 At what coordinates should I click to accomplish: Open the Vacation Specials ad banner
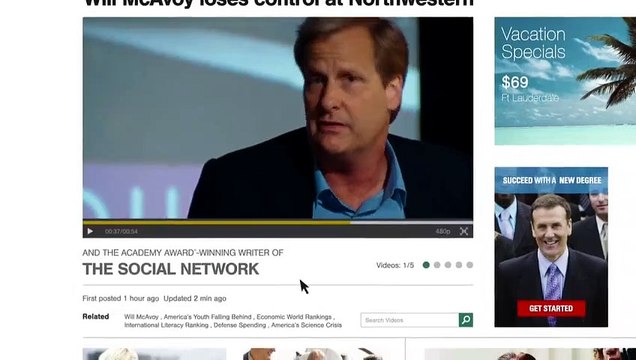pos(565,81)
